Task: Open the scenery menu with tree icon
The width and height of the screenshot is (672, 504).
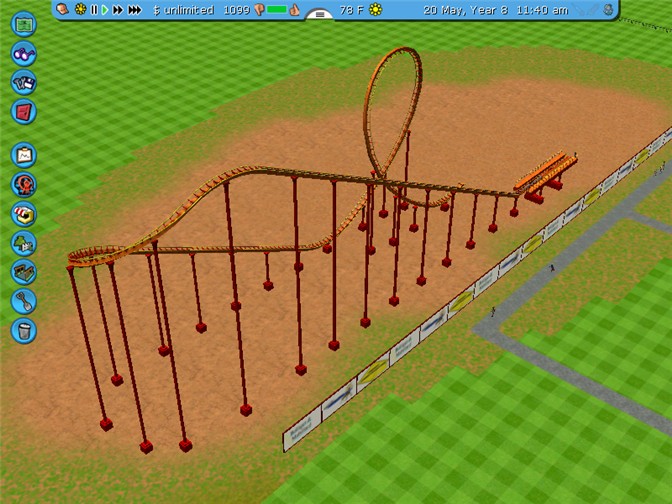Action: click(24, 243)
